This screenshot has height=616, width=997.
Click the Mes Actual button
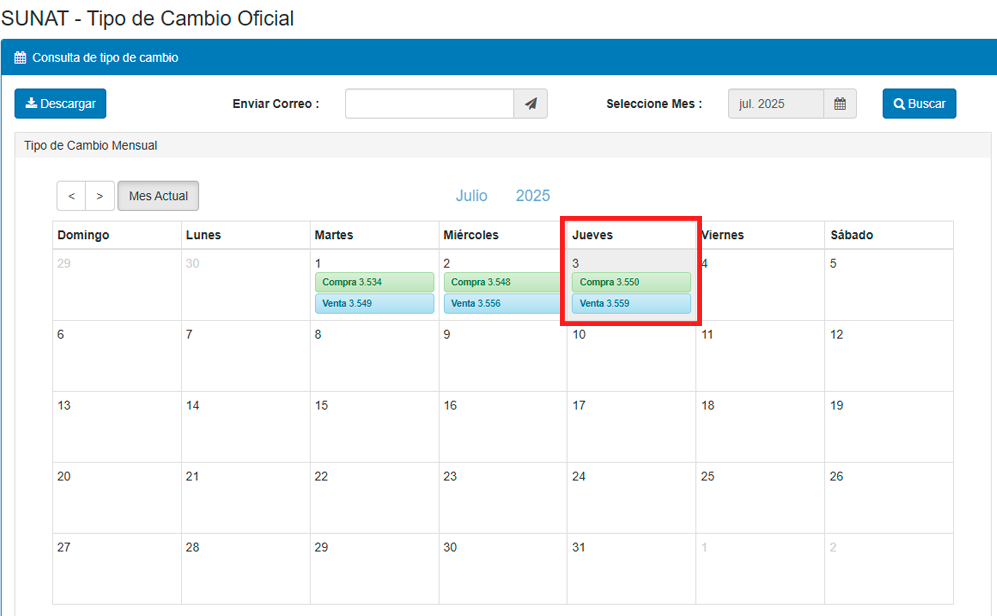[x=158, y=196]
